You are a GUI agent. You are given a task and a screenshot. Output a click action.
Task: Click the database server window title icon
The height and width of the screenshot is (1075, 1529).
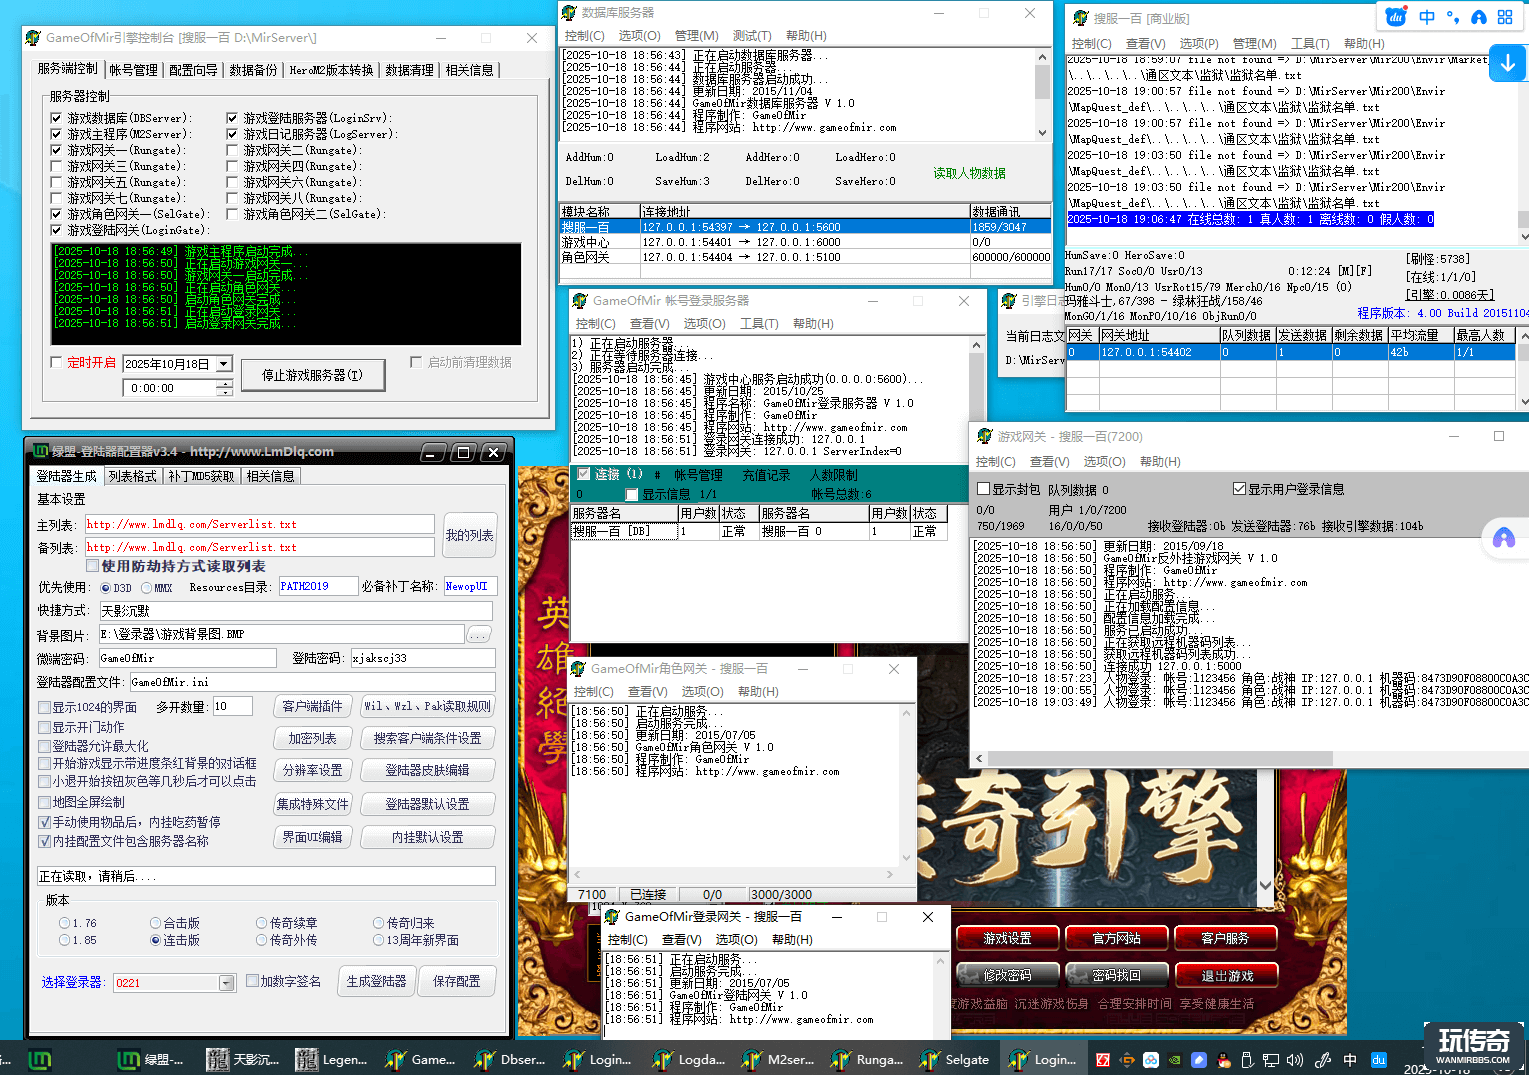[569, 13]
